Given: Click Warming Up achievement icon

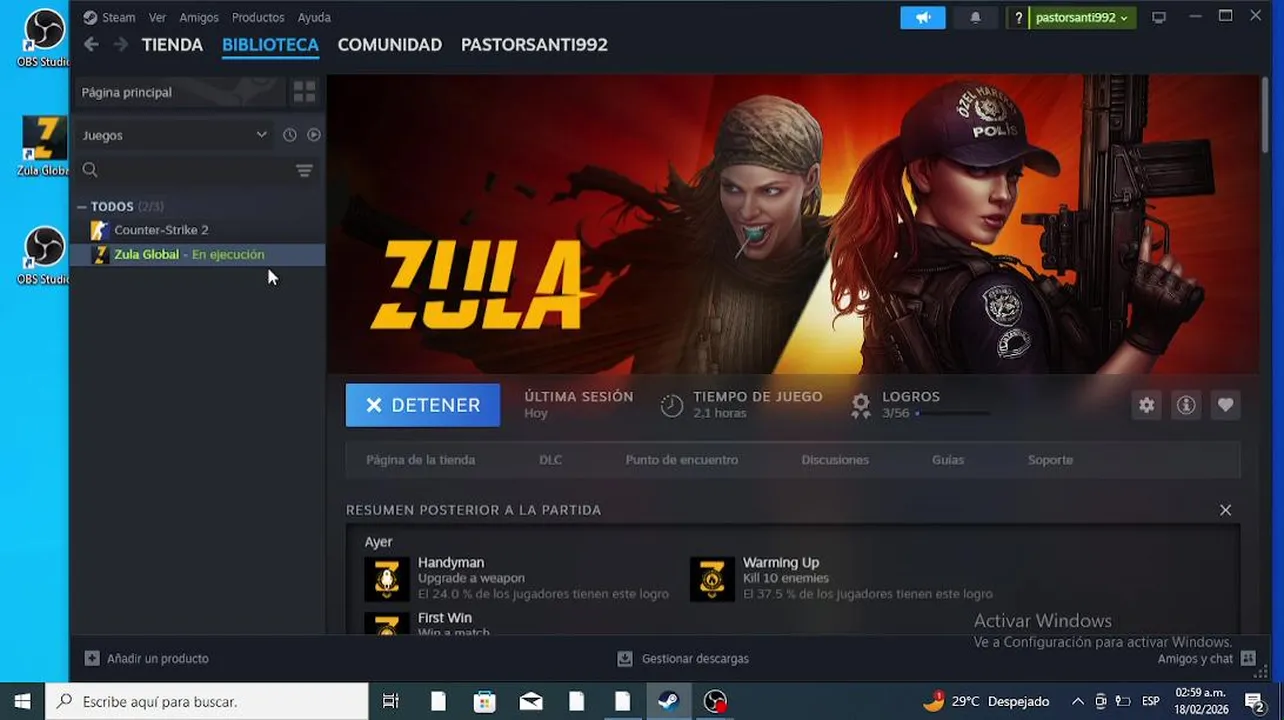Looking at the screenshot, I should tap(712, 579).
